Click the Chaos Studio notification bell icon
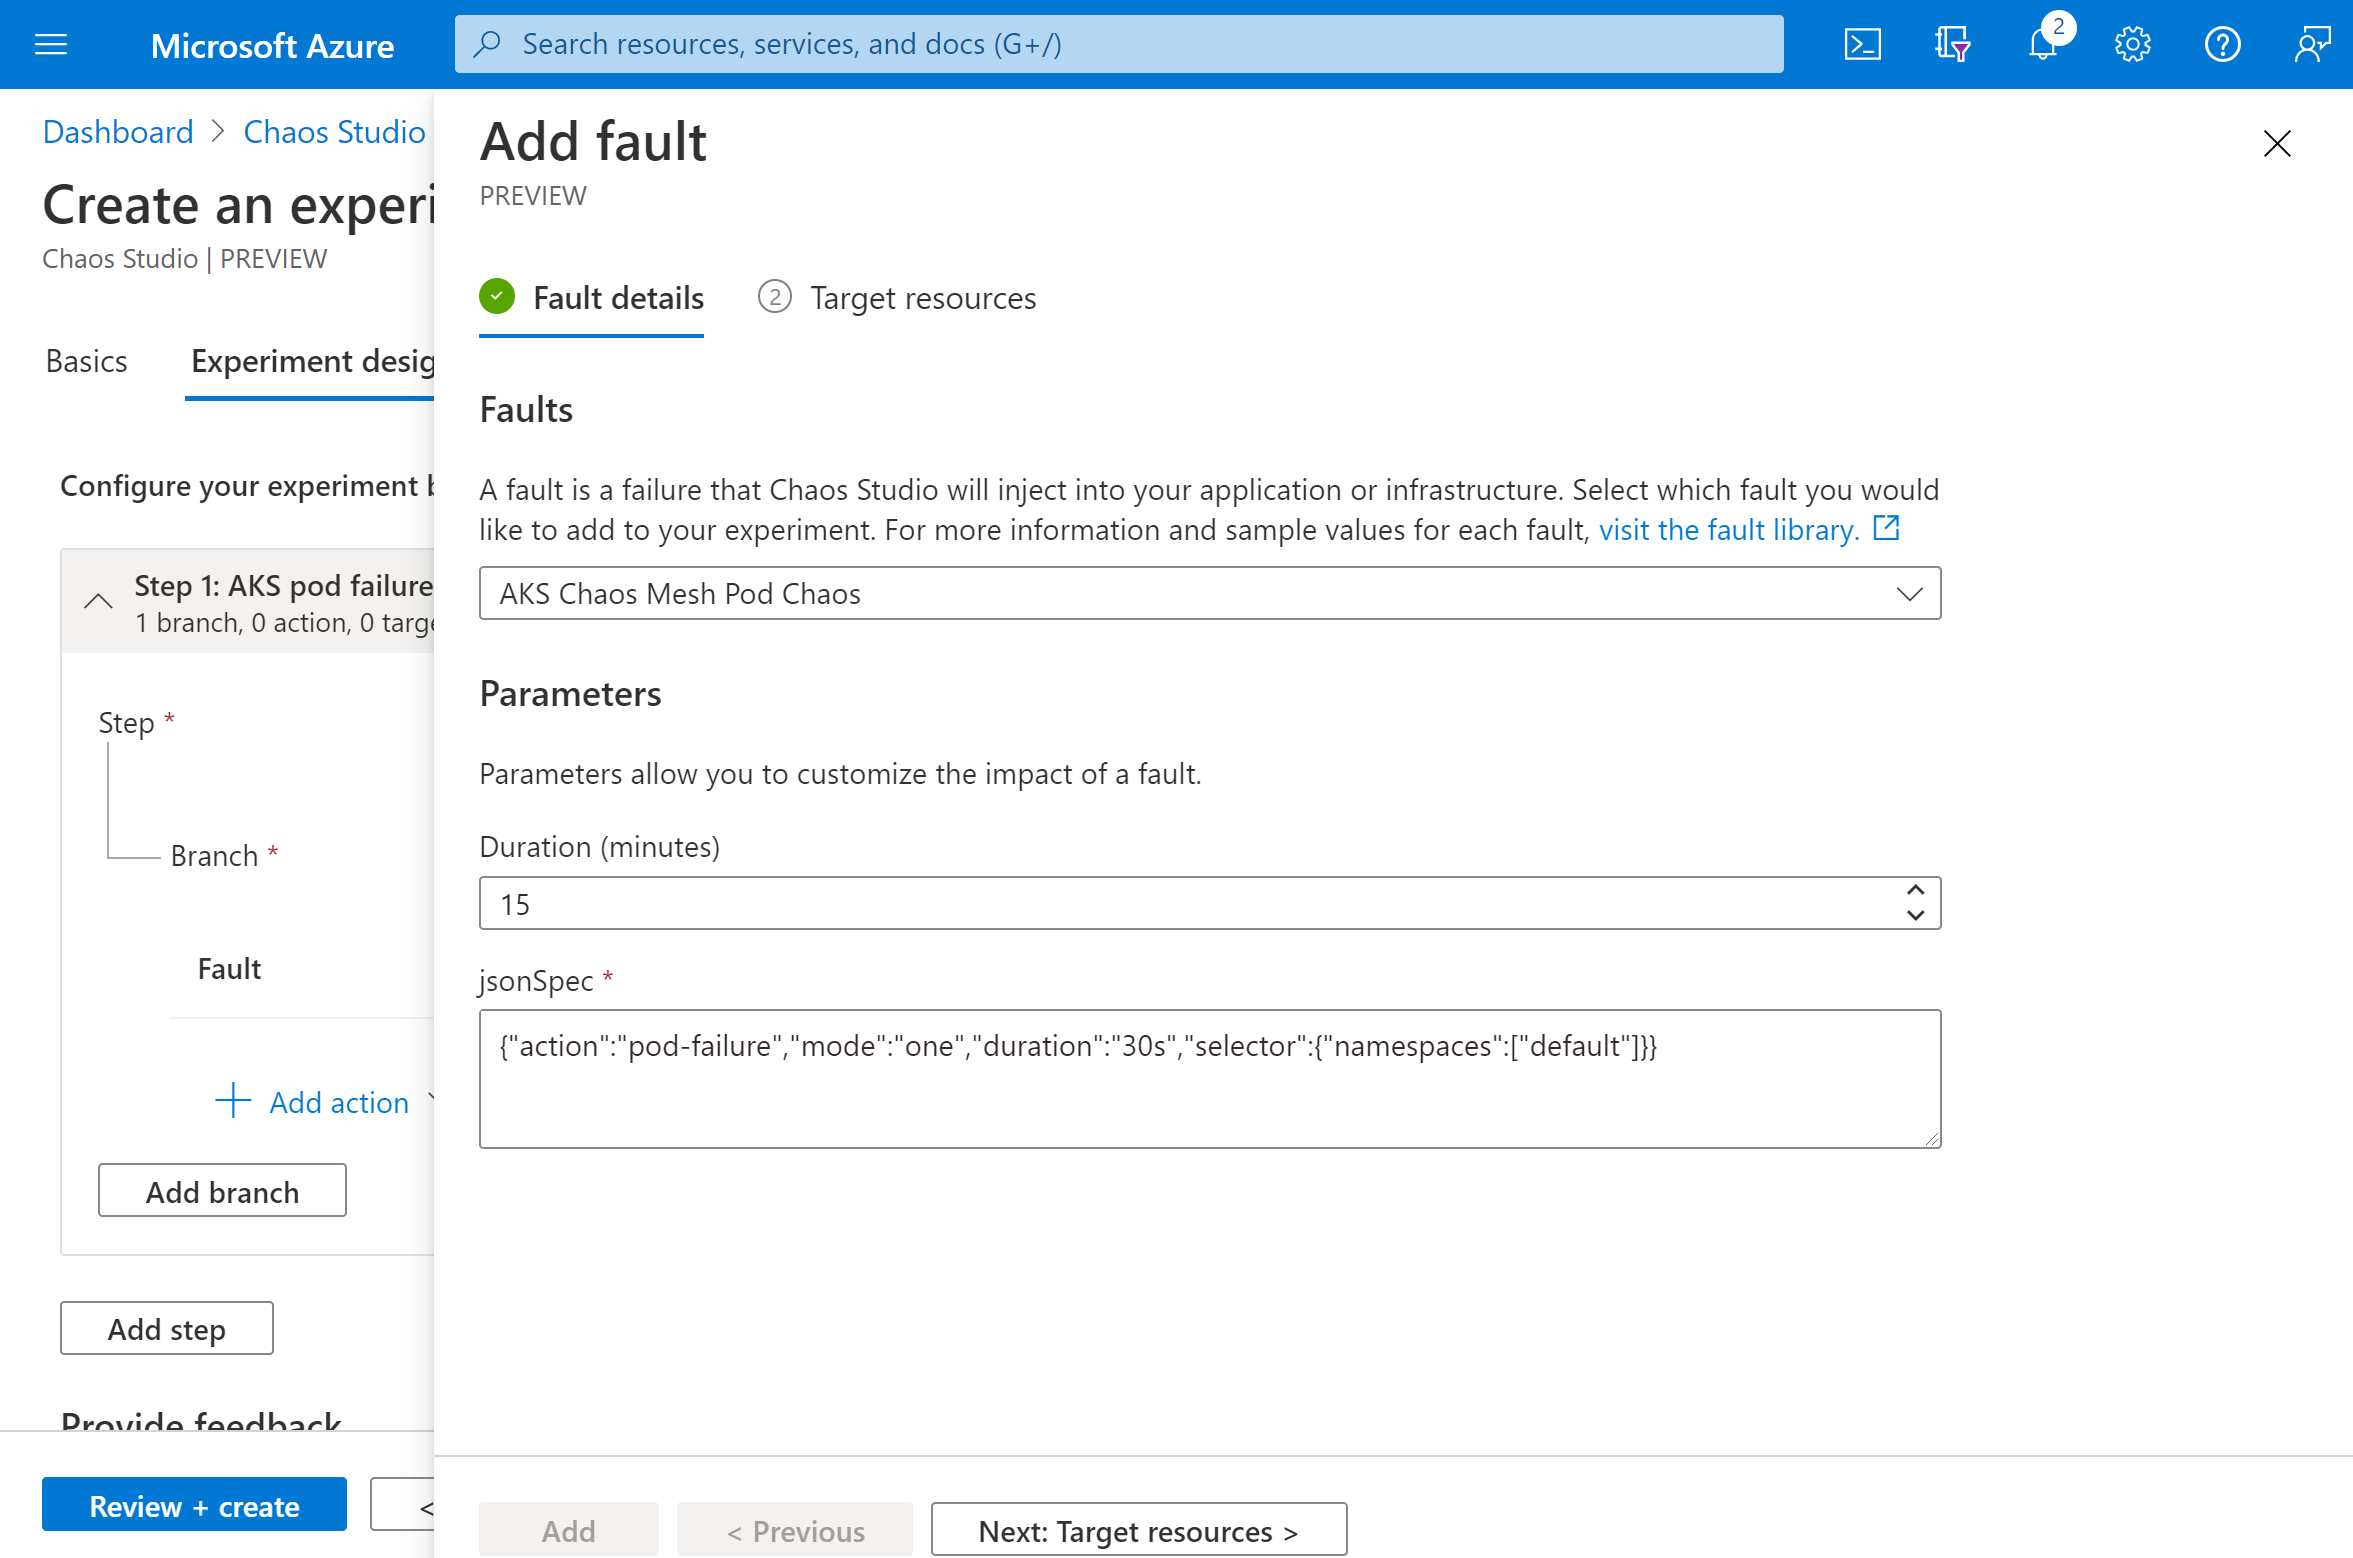Screen dimensions: 2353x1558 click(2045, 43)
